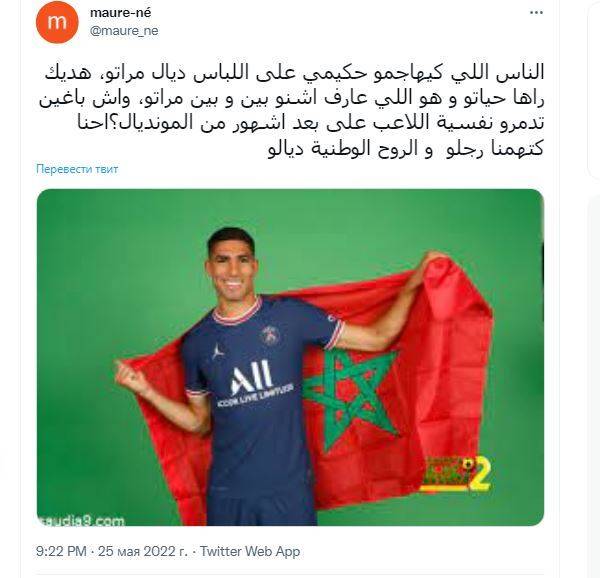Screen dimensions: 600x578
Task: Click the club crest on the navy jersey
Action: tap(270, 336)
